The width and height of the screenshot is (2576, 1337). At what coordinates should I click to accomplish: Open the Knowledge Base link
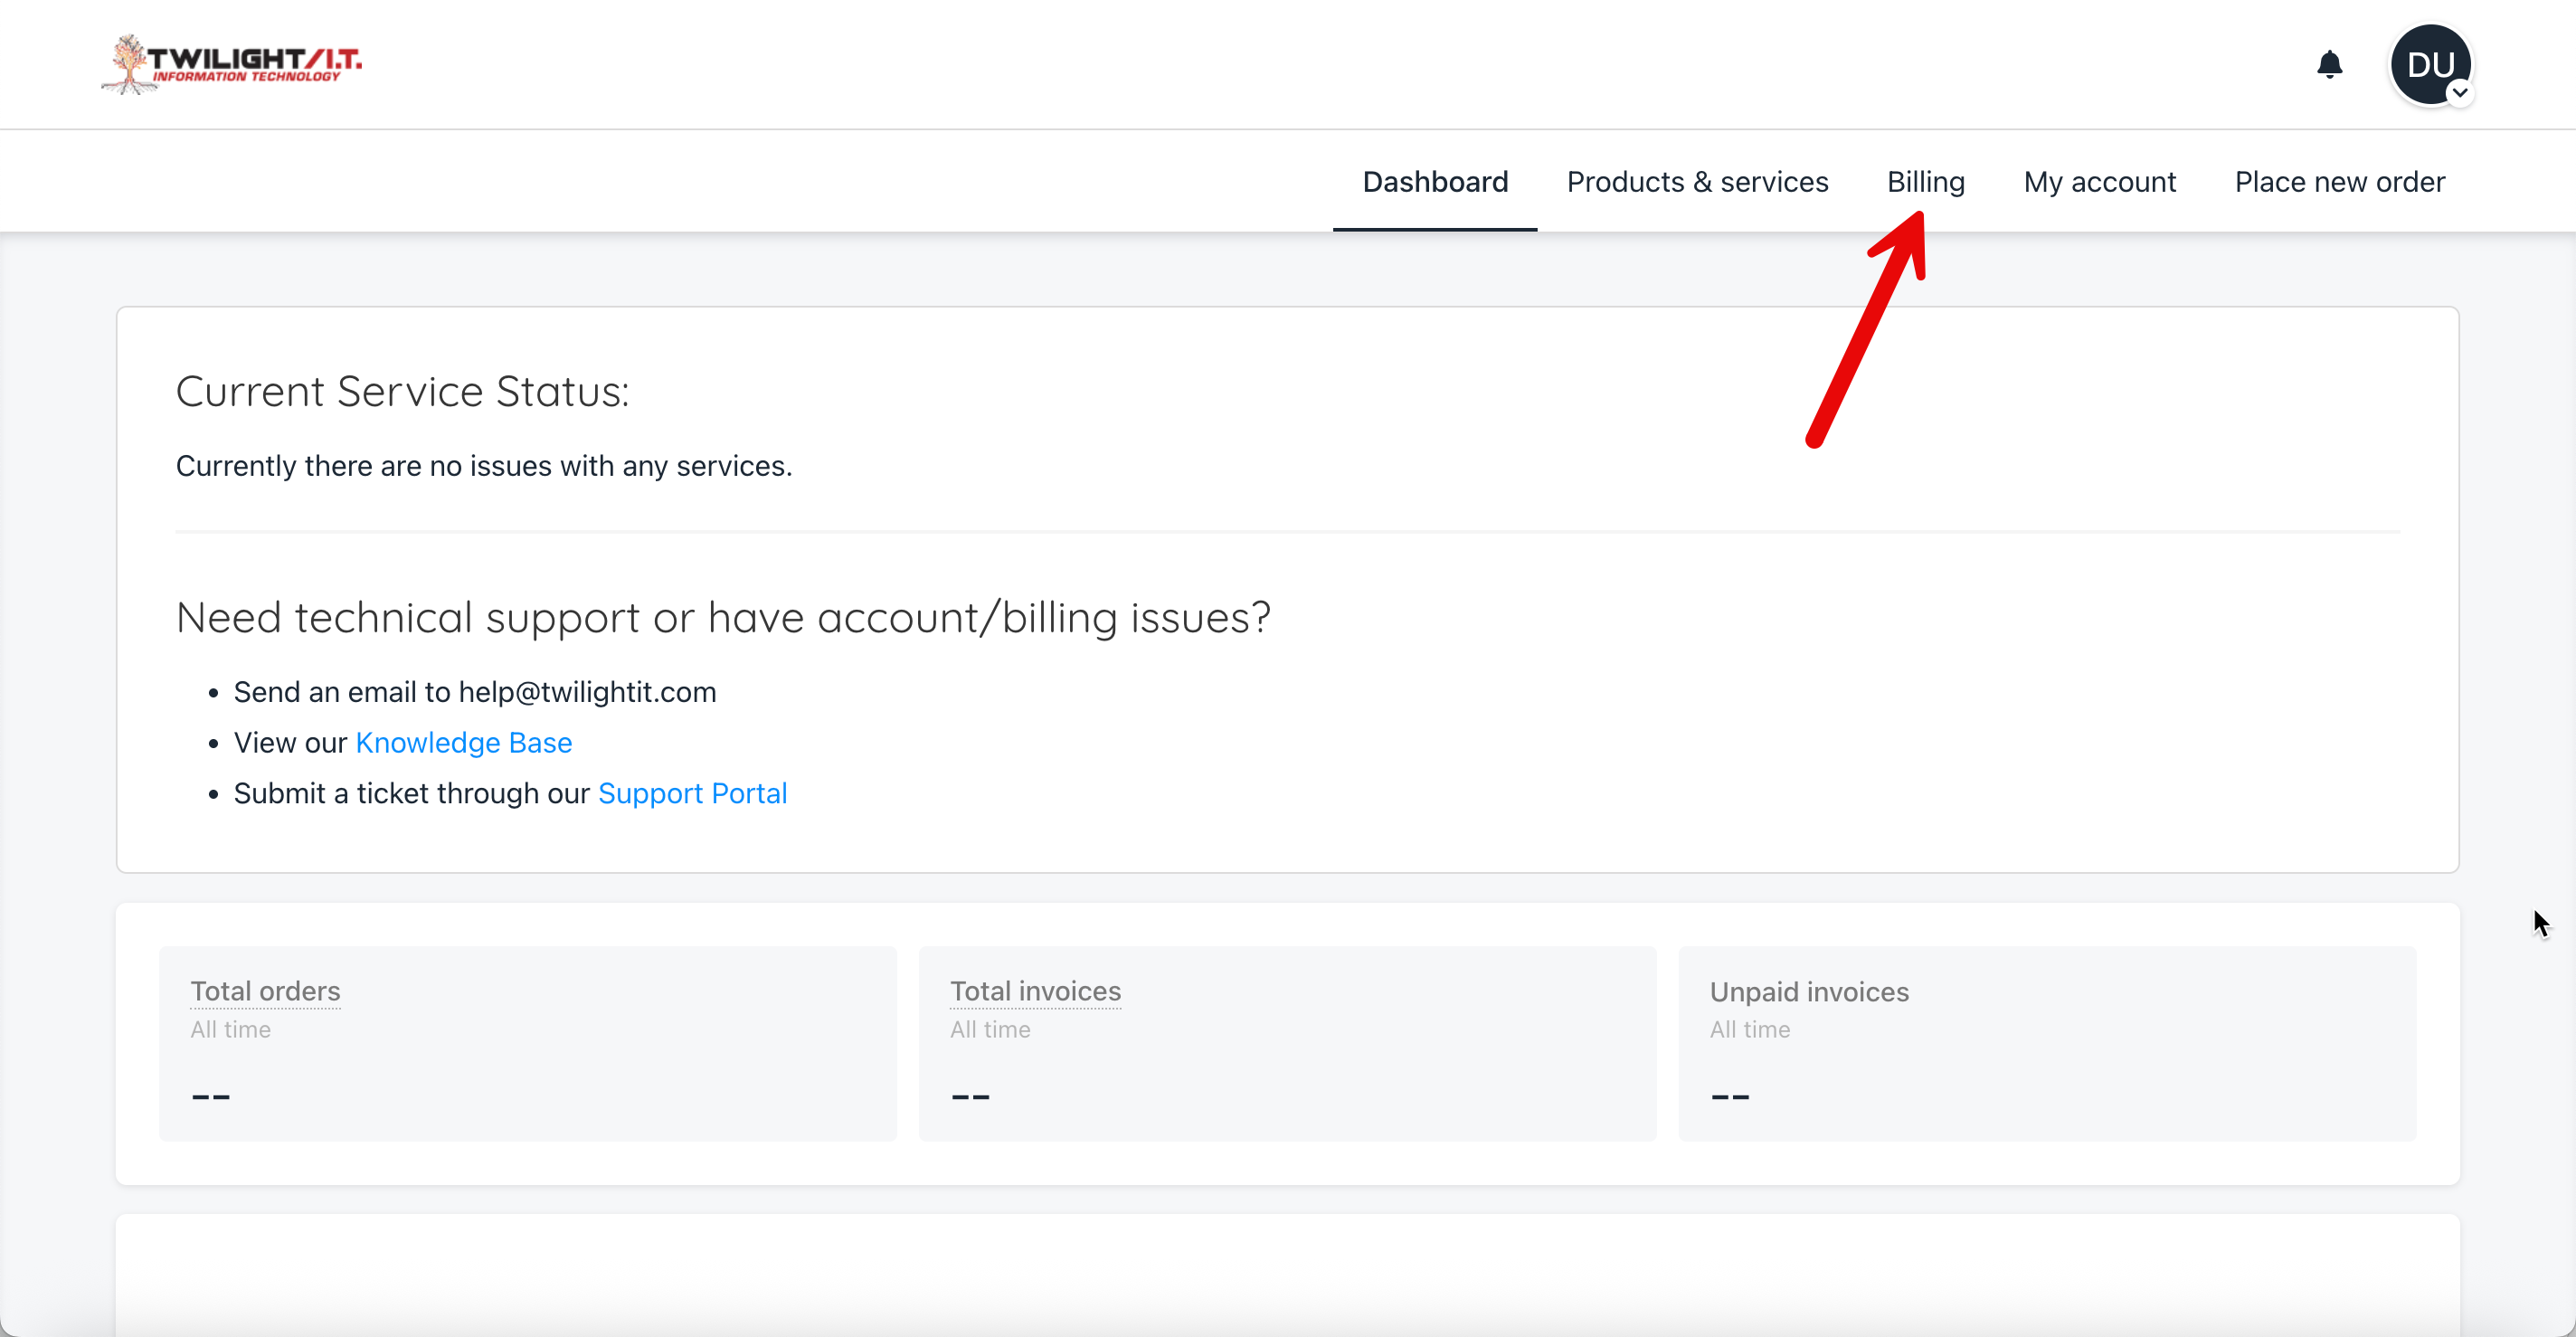(x=463, y=743)
